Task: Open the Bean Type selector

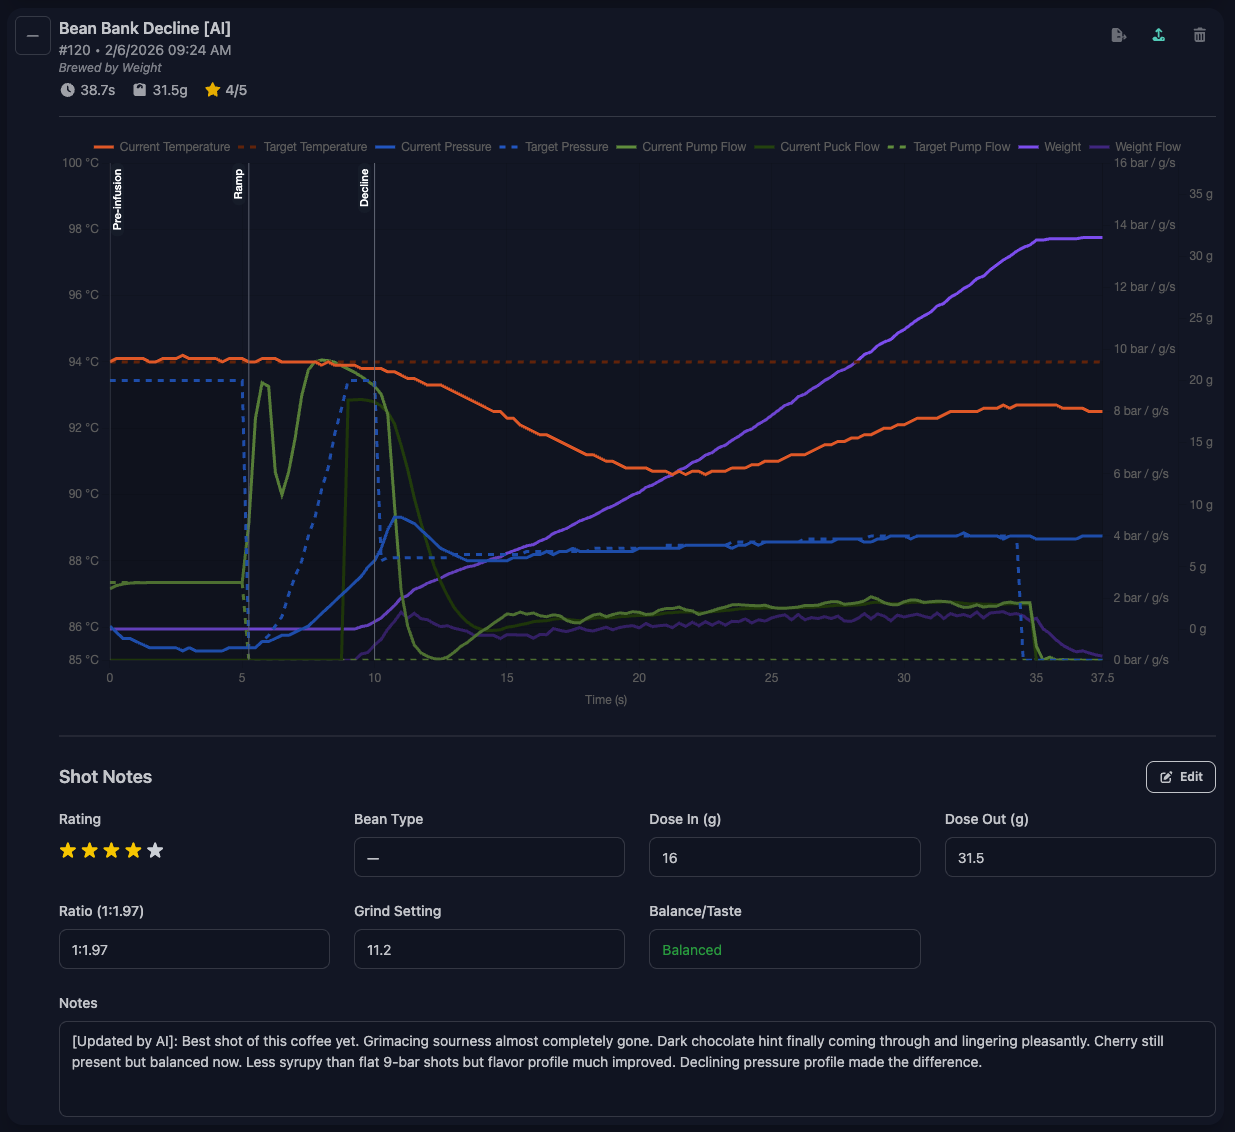Action: pyautogui.click(x=489, y=857)
